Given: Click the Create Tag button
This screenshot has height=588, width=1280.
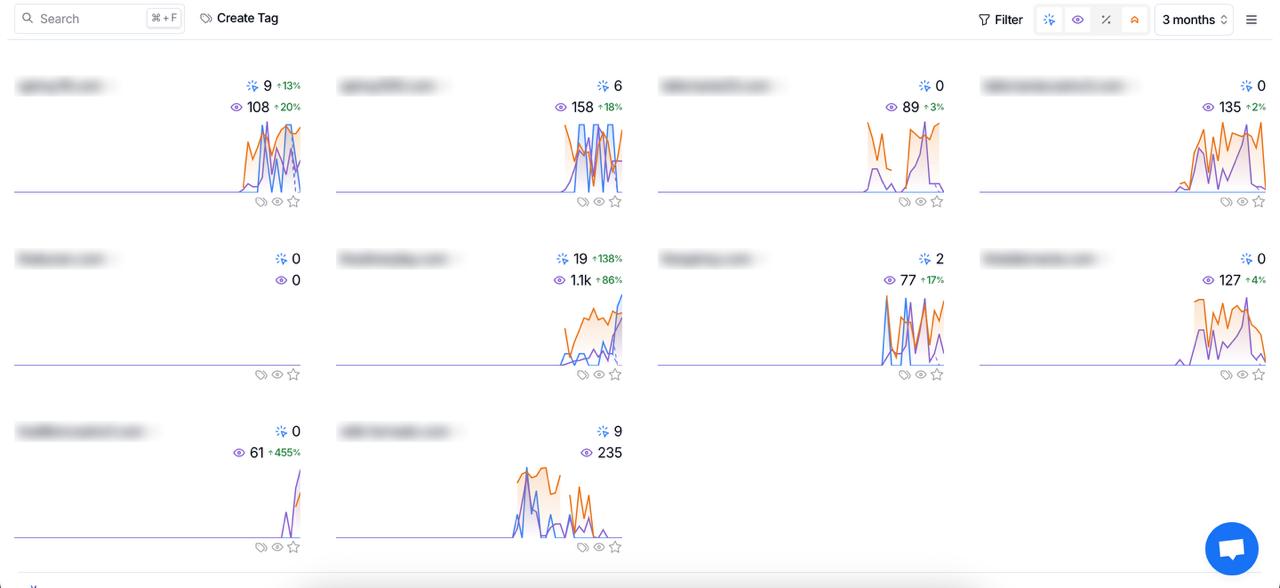Looking at the screenshot, I should [x=239, y=18].
